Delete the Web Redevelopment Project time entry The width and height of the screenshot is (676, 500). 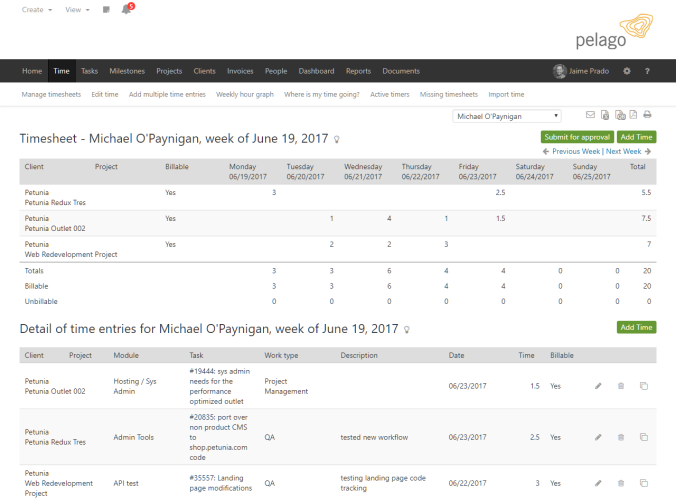click(621, 483)
